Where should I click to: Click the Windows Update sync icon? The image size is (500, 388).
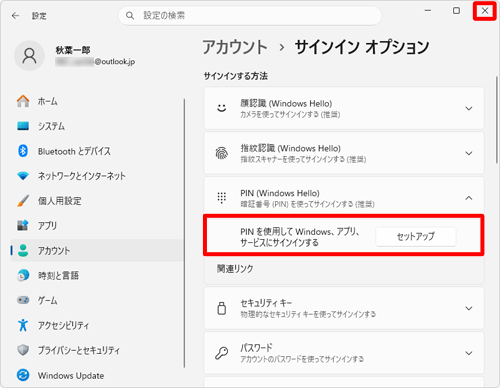[23, 375]
